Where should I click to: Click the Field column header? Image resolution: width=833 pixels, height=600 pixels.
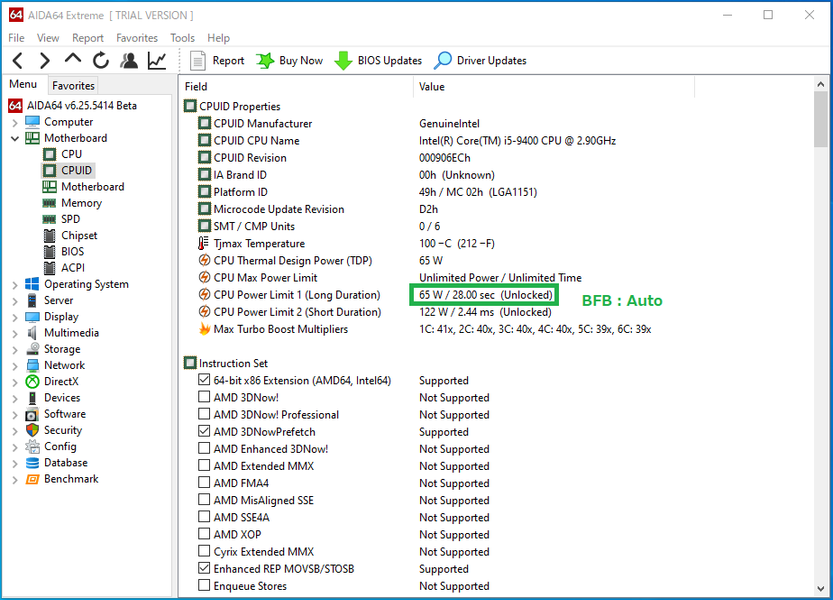click(296, 87)
